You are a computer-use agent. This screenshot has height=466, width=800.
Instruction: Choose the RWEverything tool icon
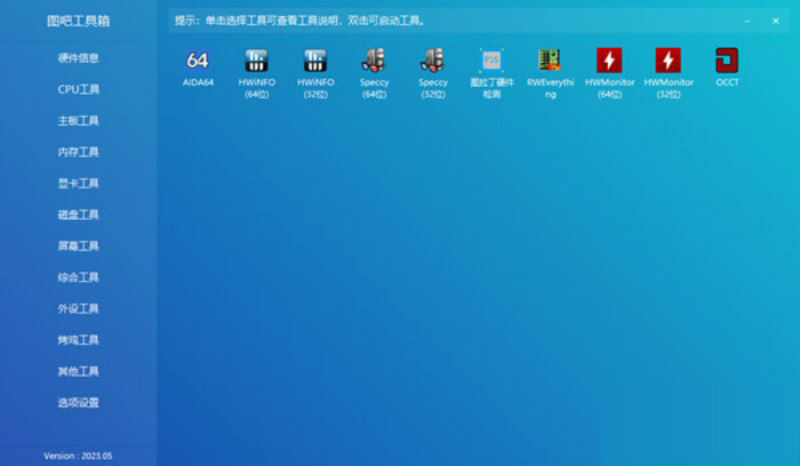coord(550,61)
